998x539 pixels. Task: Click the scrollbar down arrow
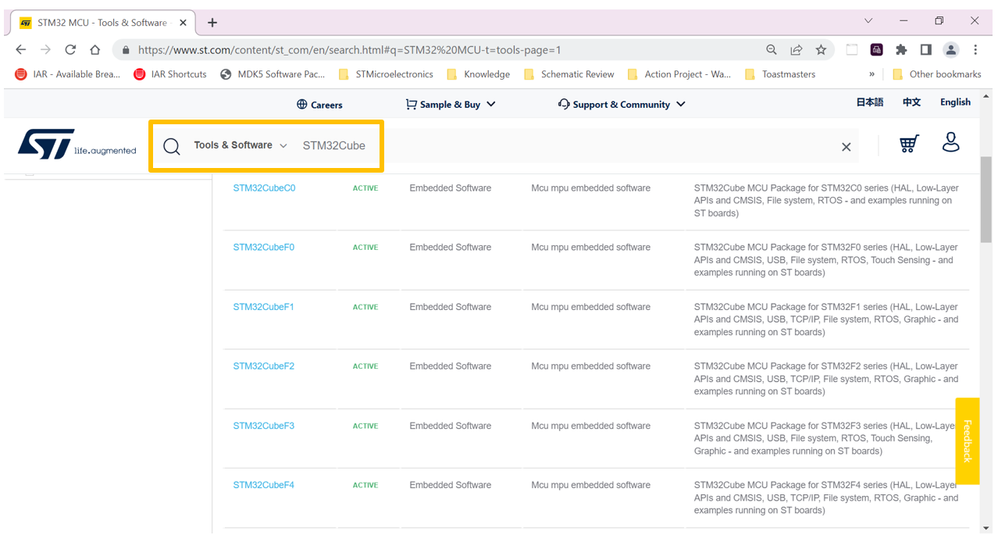tap(987, 528)
